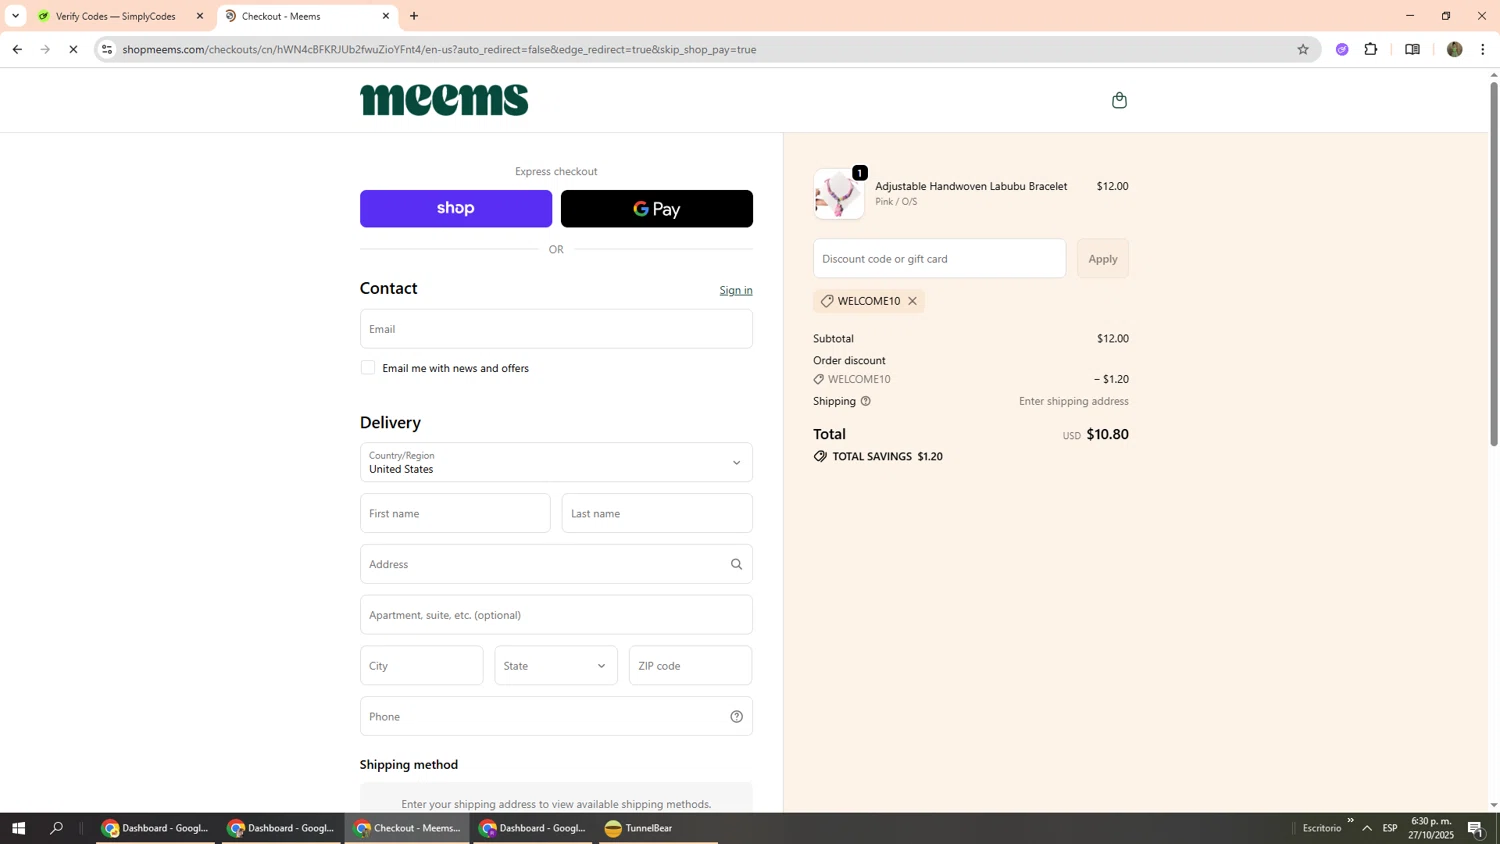
Task: Open the tab search dropdown arrow
Action: pyautogui.click(x=15, y=16)
